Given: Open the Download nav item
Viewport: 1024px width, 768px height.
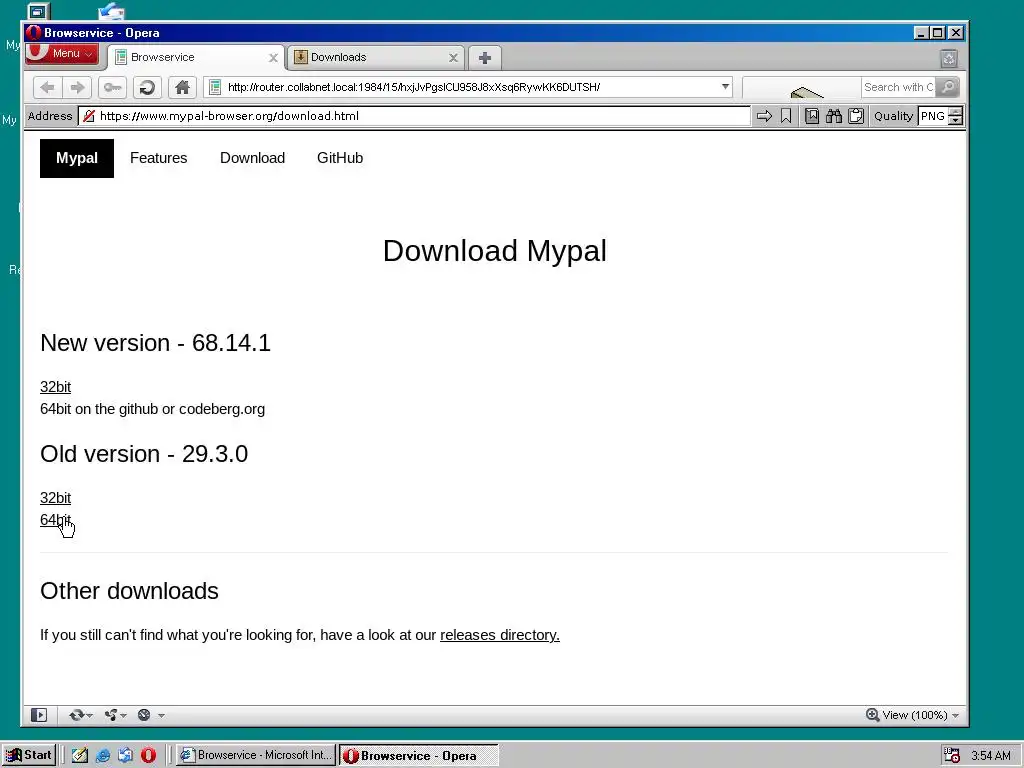Looking at the screenshot, I should pyautogui.click(x=252, y=158).
